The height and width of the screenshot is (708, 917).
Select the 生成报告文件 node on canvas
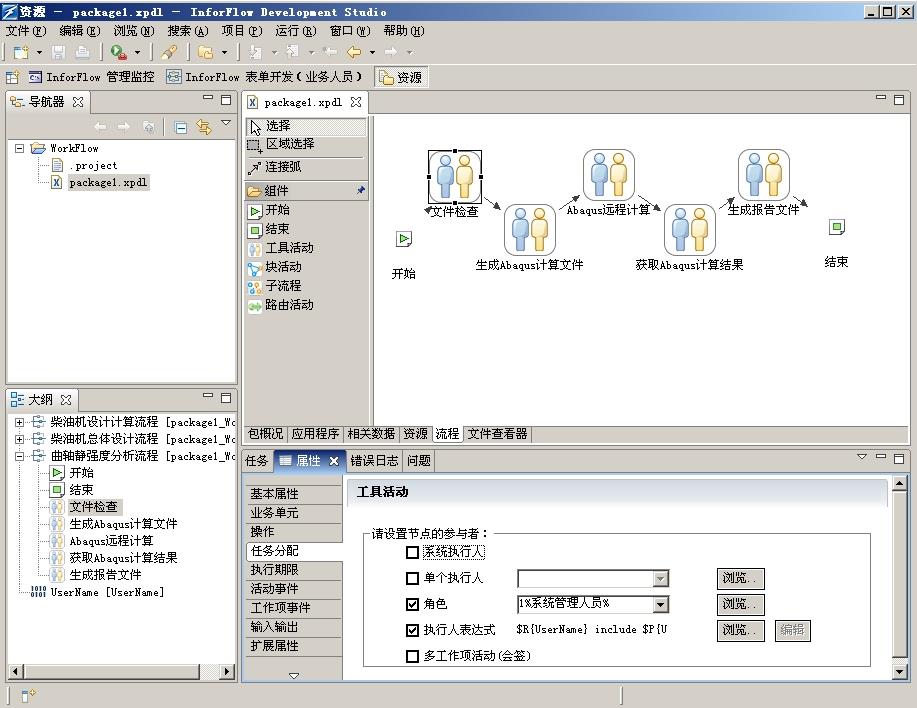764,174
